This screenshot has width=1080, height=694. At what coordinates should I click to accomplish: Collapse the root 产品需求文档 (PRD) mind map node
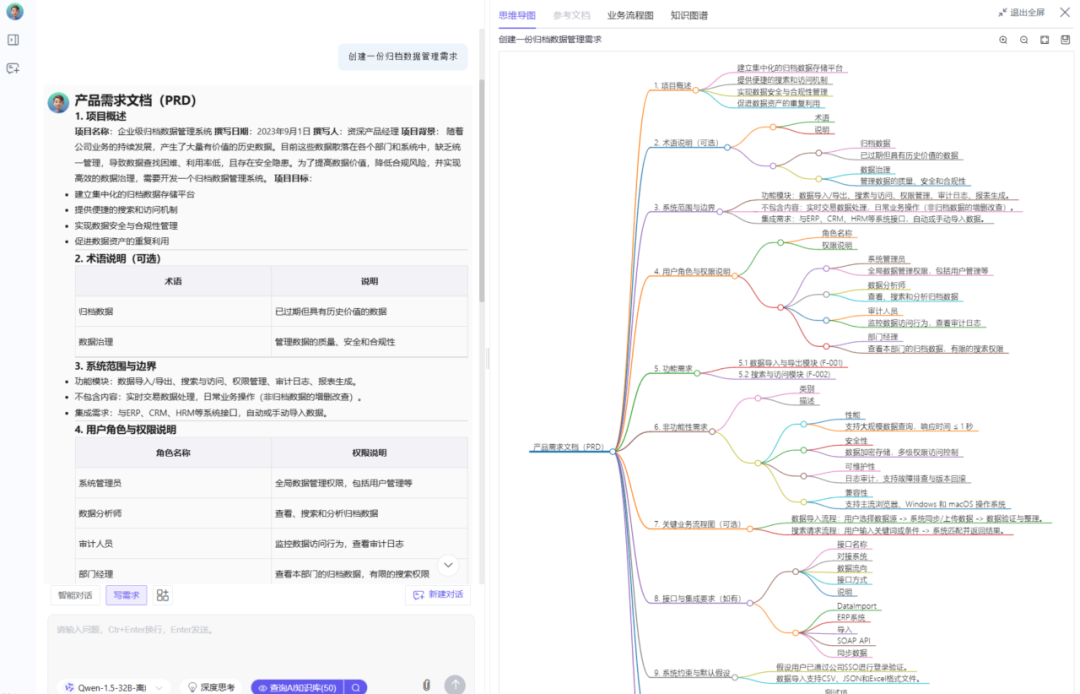[612, 452]
